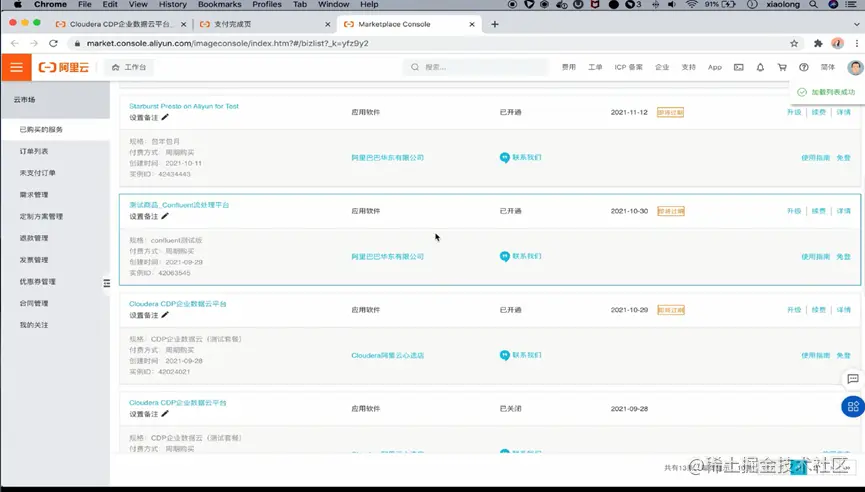Viewport: 865px width, 492px height.
Task: Open 退款管理 in the sidebar
Action: (x=34, y=238)
